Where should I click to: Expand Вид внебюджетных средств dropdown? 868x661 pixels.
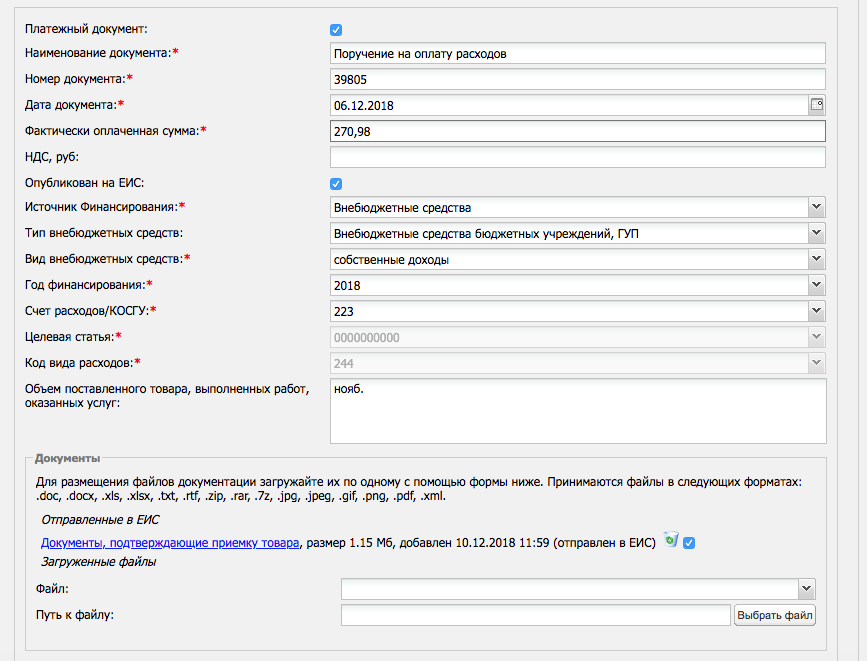click(x=816, y=259)
